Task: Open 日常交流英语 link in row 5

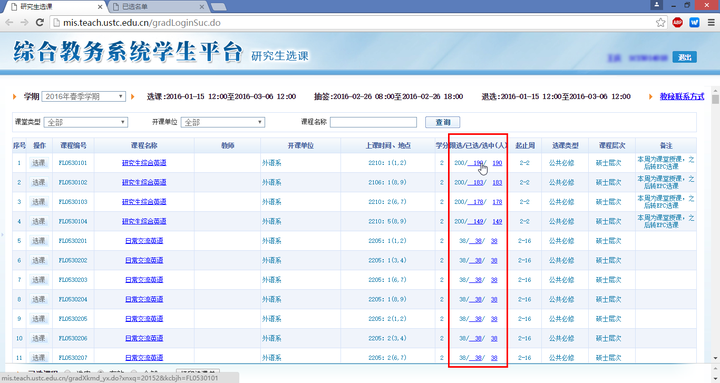Action: (144, 241)
